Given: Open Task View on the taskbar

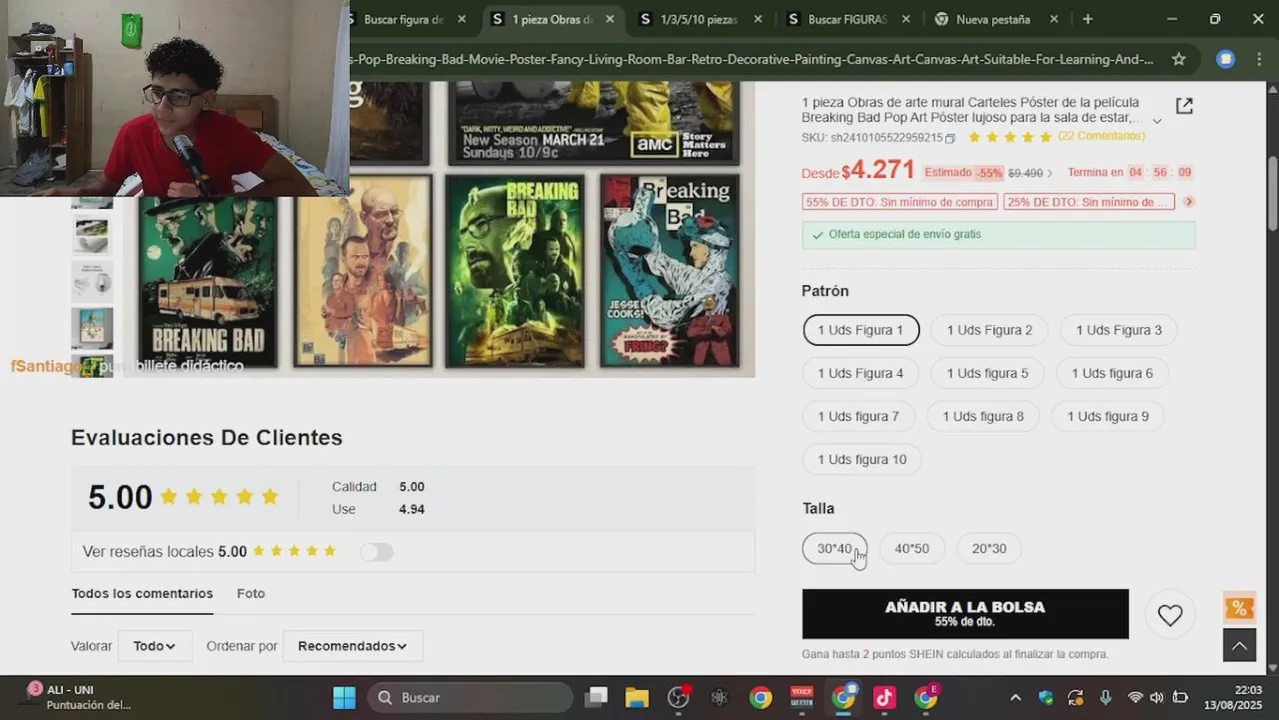Looking at the screenshot, I should click(596, 697).
